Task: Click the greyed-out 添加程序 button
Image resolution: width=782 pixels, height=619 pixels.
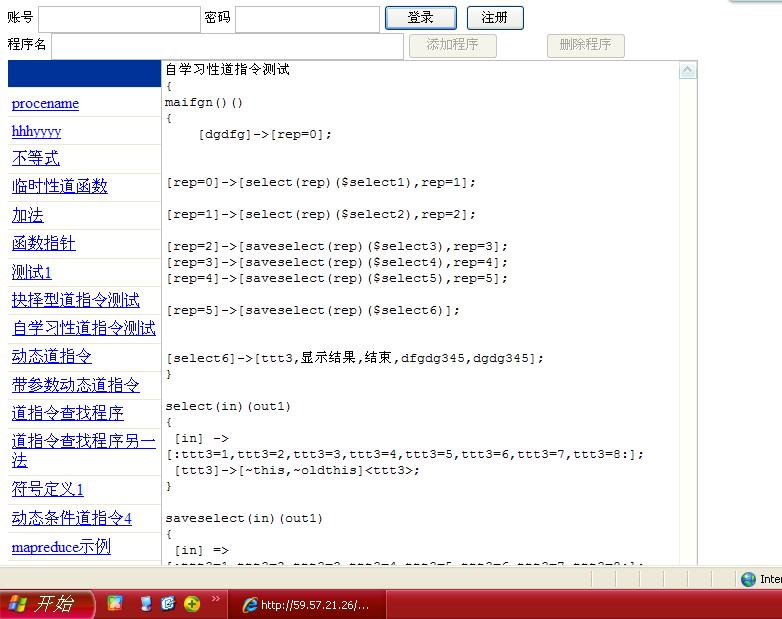Action: [x=452, y=45]
